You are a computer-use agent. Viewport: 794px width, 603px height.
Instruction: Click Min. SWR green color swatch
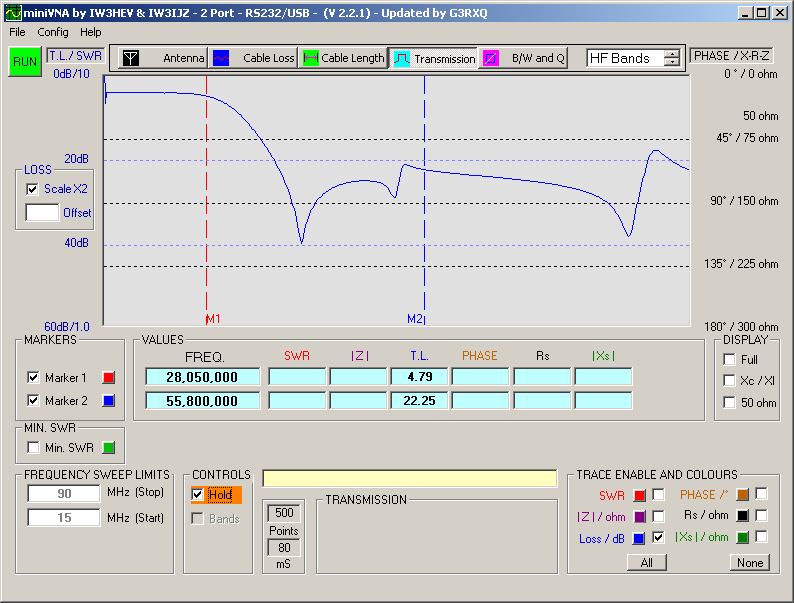108,448
